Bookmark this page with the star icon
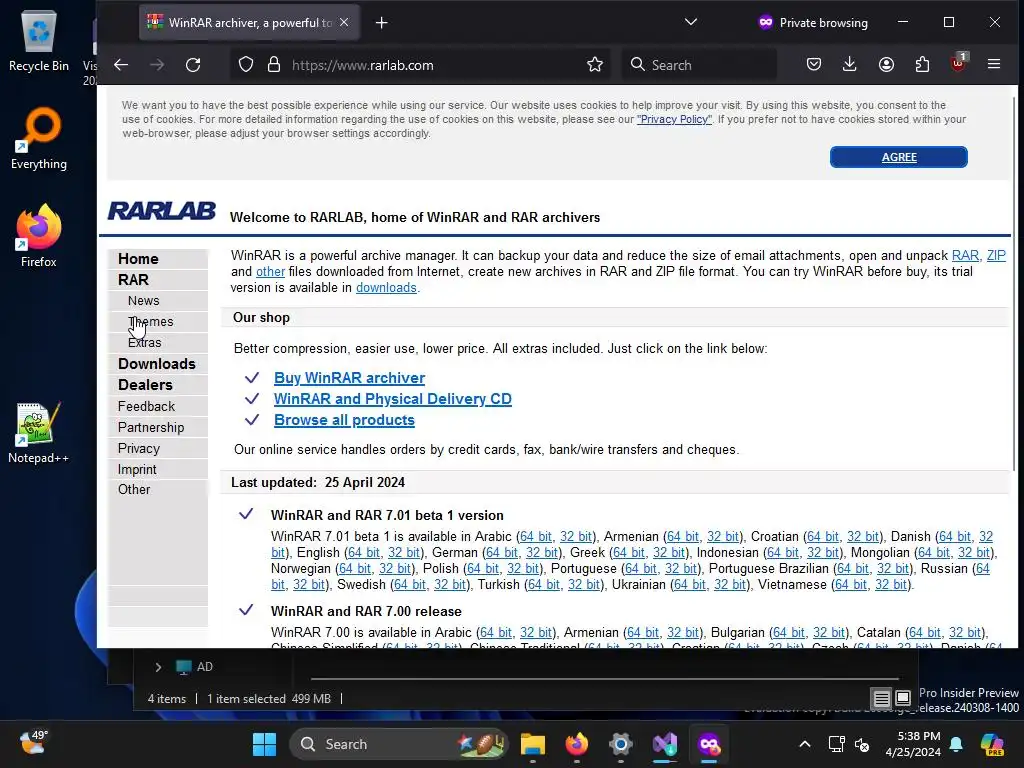The width and height of the screenshot is (1024, 768). tap(594, 65)
